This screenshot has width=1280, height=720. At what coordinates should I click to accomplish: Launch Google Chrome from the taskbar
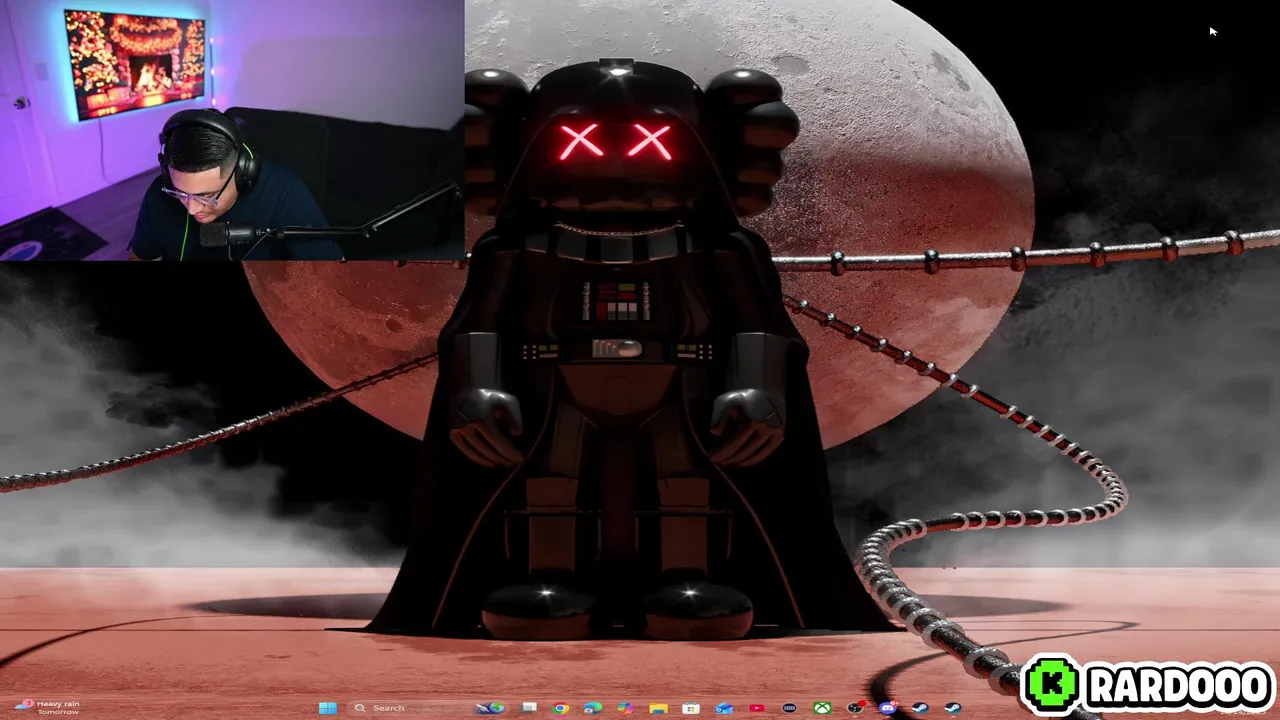[560, 708]
